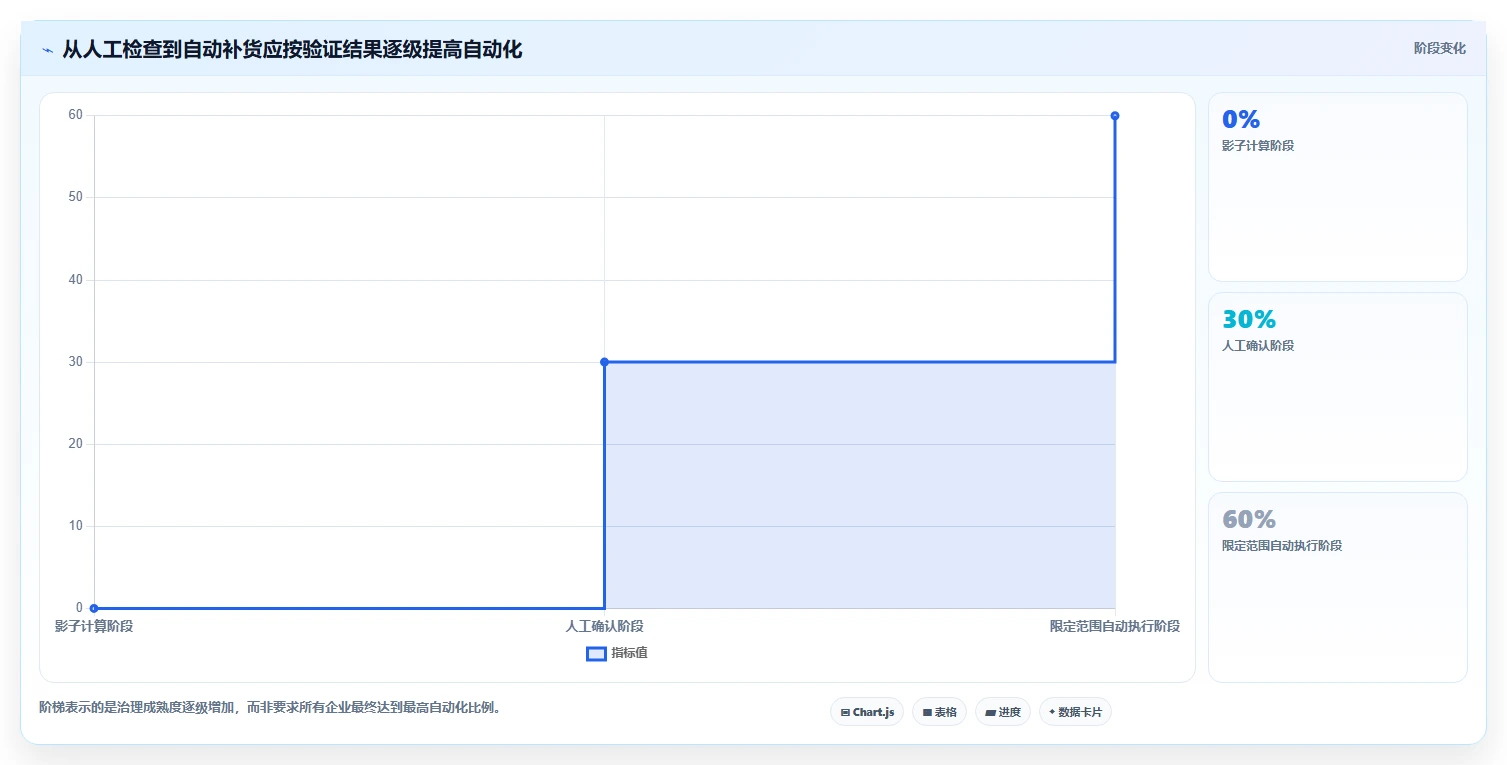Viewport: 1507px width, 765px height.
Task: Select the data point at value 0
Action: pos(94,608)
